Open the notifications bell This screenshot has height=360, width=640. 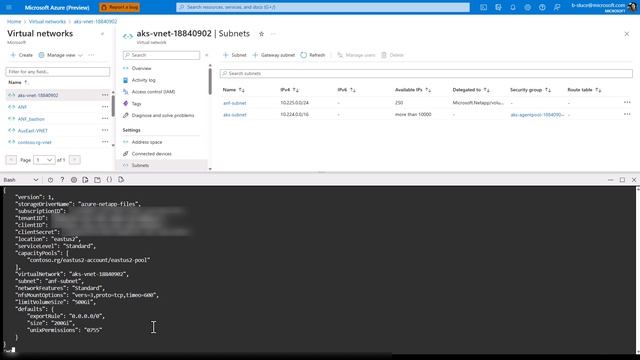pyautogui.click(x=513, y=7)
